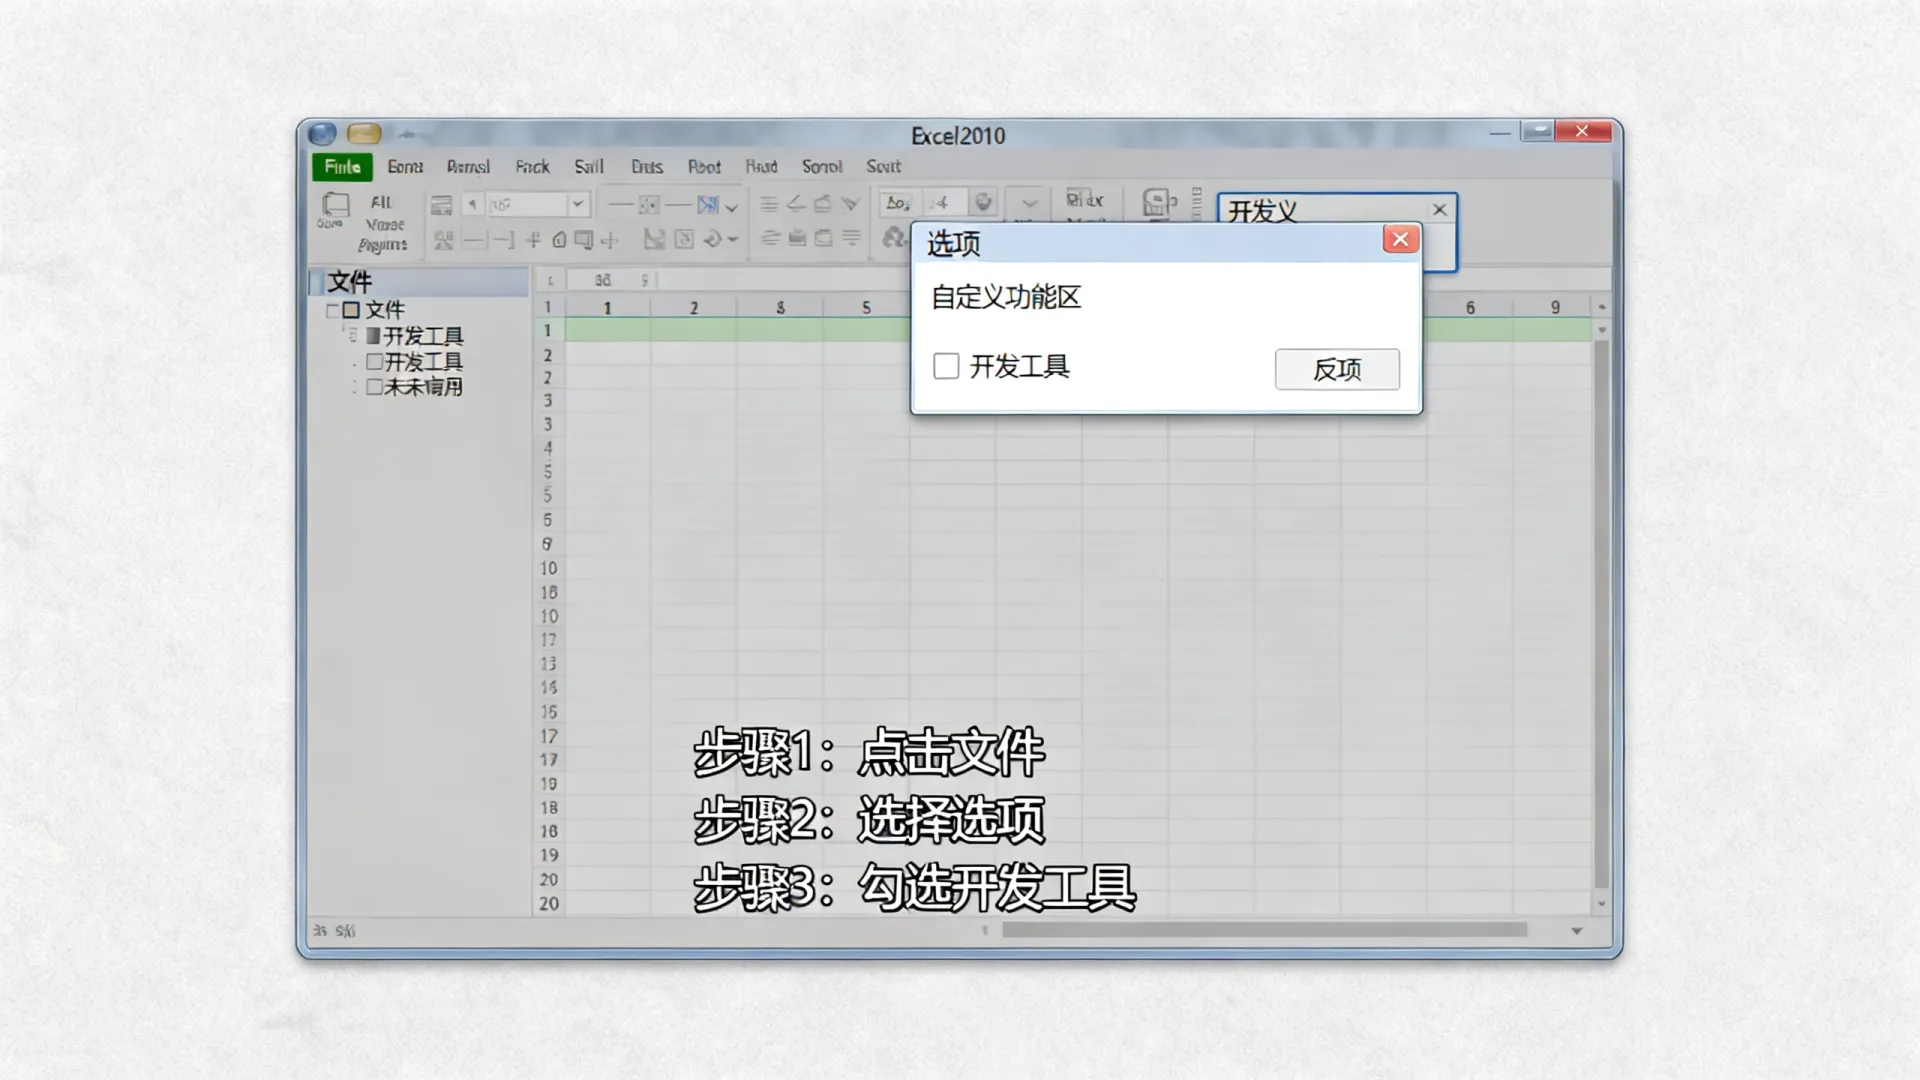Click the small expander before filled 开发工具 item

pyautogui.click(x=352, y=335)
